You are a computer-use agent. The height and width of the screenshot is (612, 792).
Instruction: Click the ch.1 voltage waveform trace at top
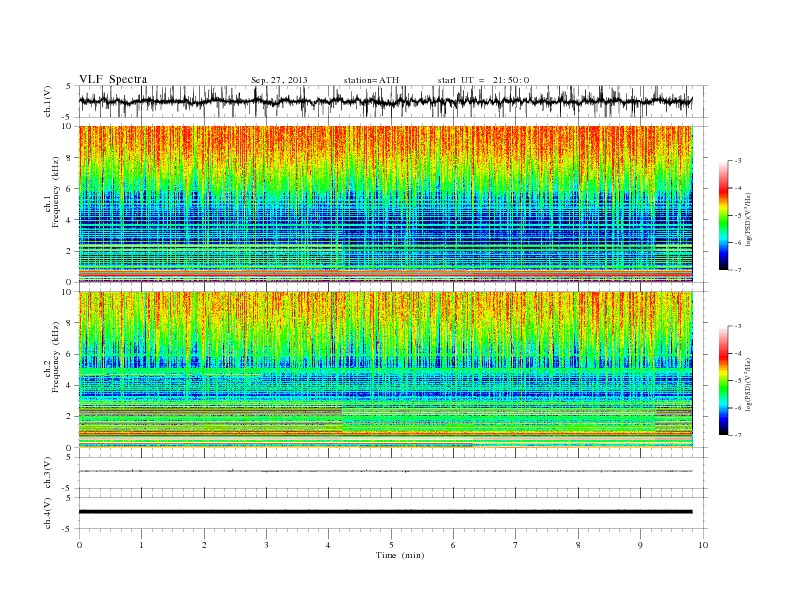coord(385,101)
